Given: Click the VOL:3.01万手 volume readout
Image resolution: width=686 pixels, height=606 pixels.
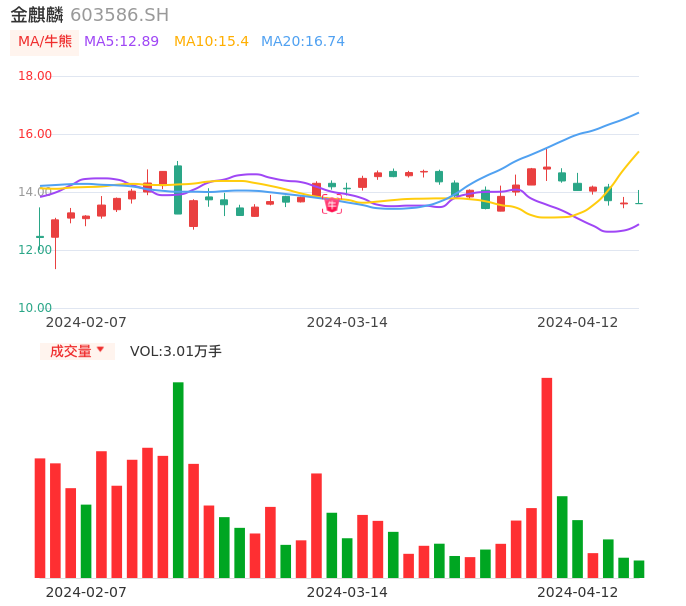Looking at the screenshot, I should click(x=175, y=351).
